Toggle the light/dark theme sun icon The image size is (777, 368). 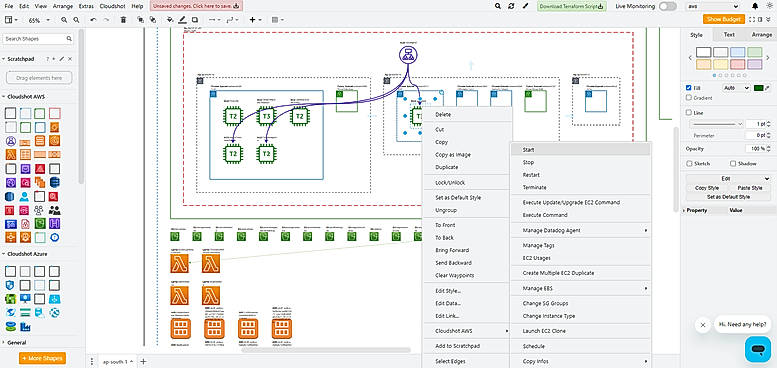click(770, 6)
